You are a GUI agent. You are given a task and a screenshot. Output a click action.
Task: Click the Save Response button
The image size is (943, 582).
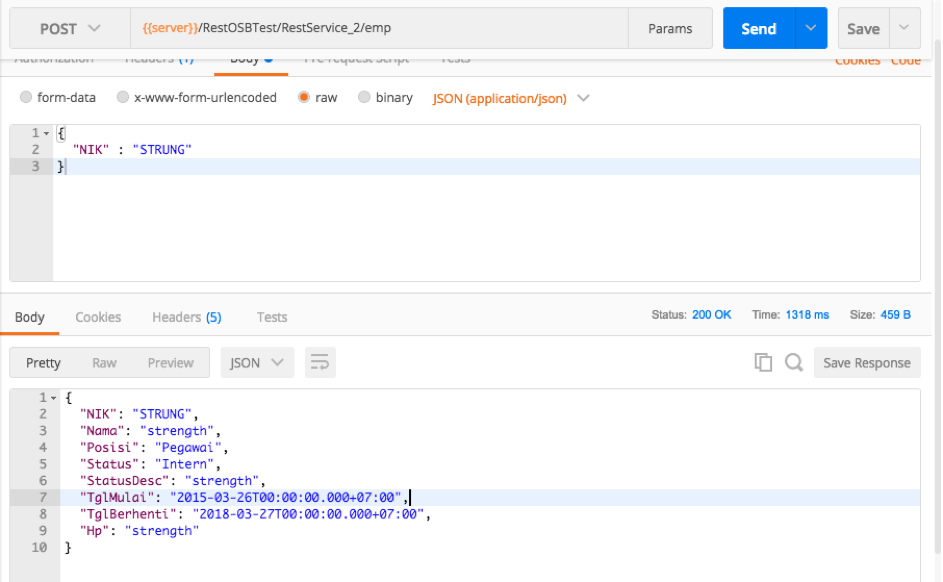pyautogui.click(x=867, y=363)
